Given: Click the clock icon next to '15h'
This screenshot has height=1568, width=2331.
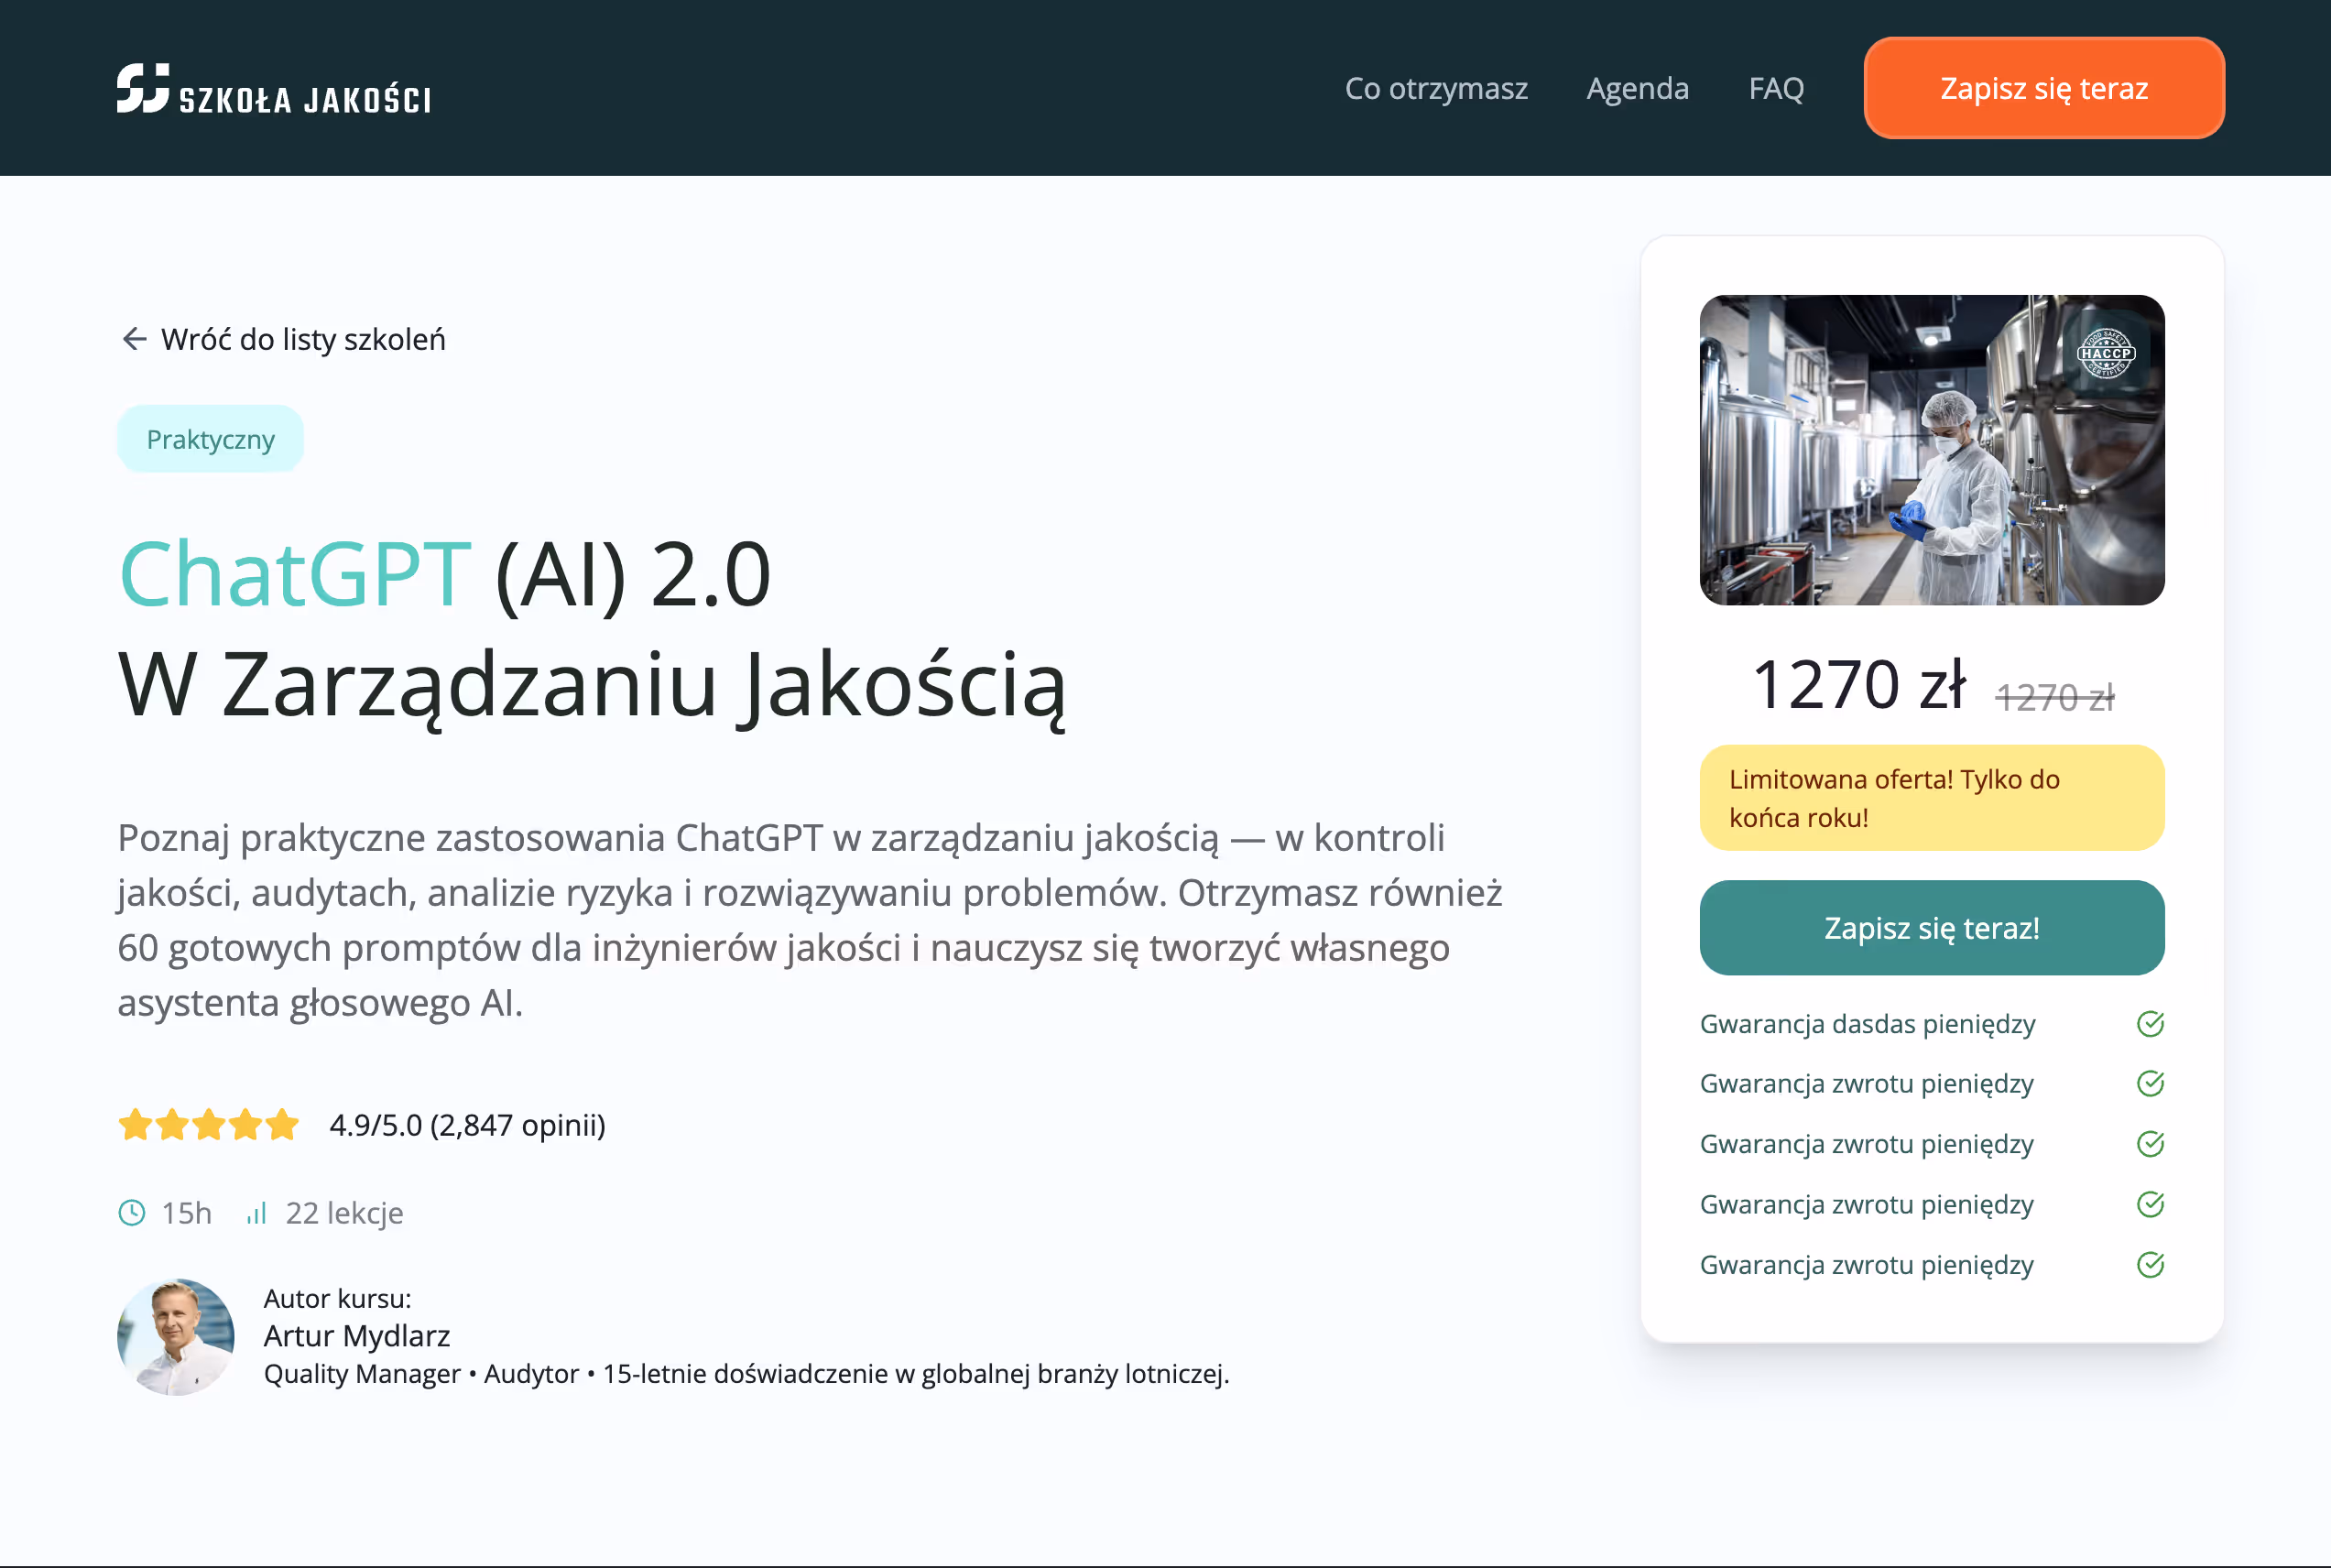Looking at the screenshot, I should 133,1213.
